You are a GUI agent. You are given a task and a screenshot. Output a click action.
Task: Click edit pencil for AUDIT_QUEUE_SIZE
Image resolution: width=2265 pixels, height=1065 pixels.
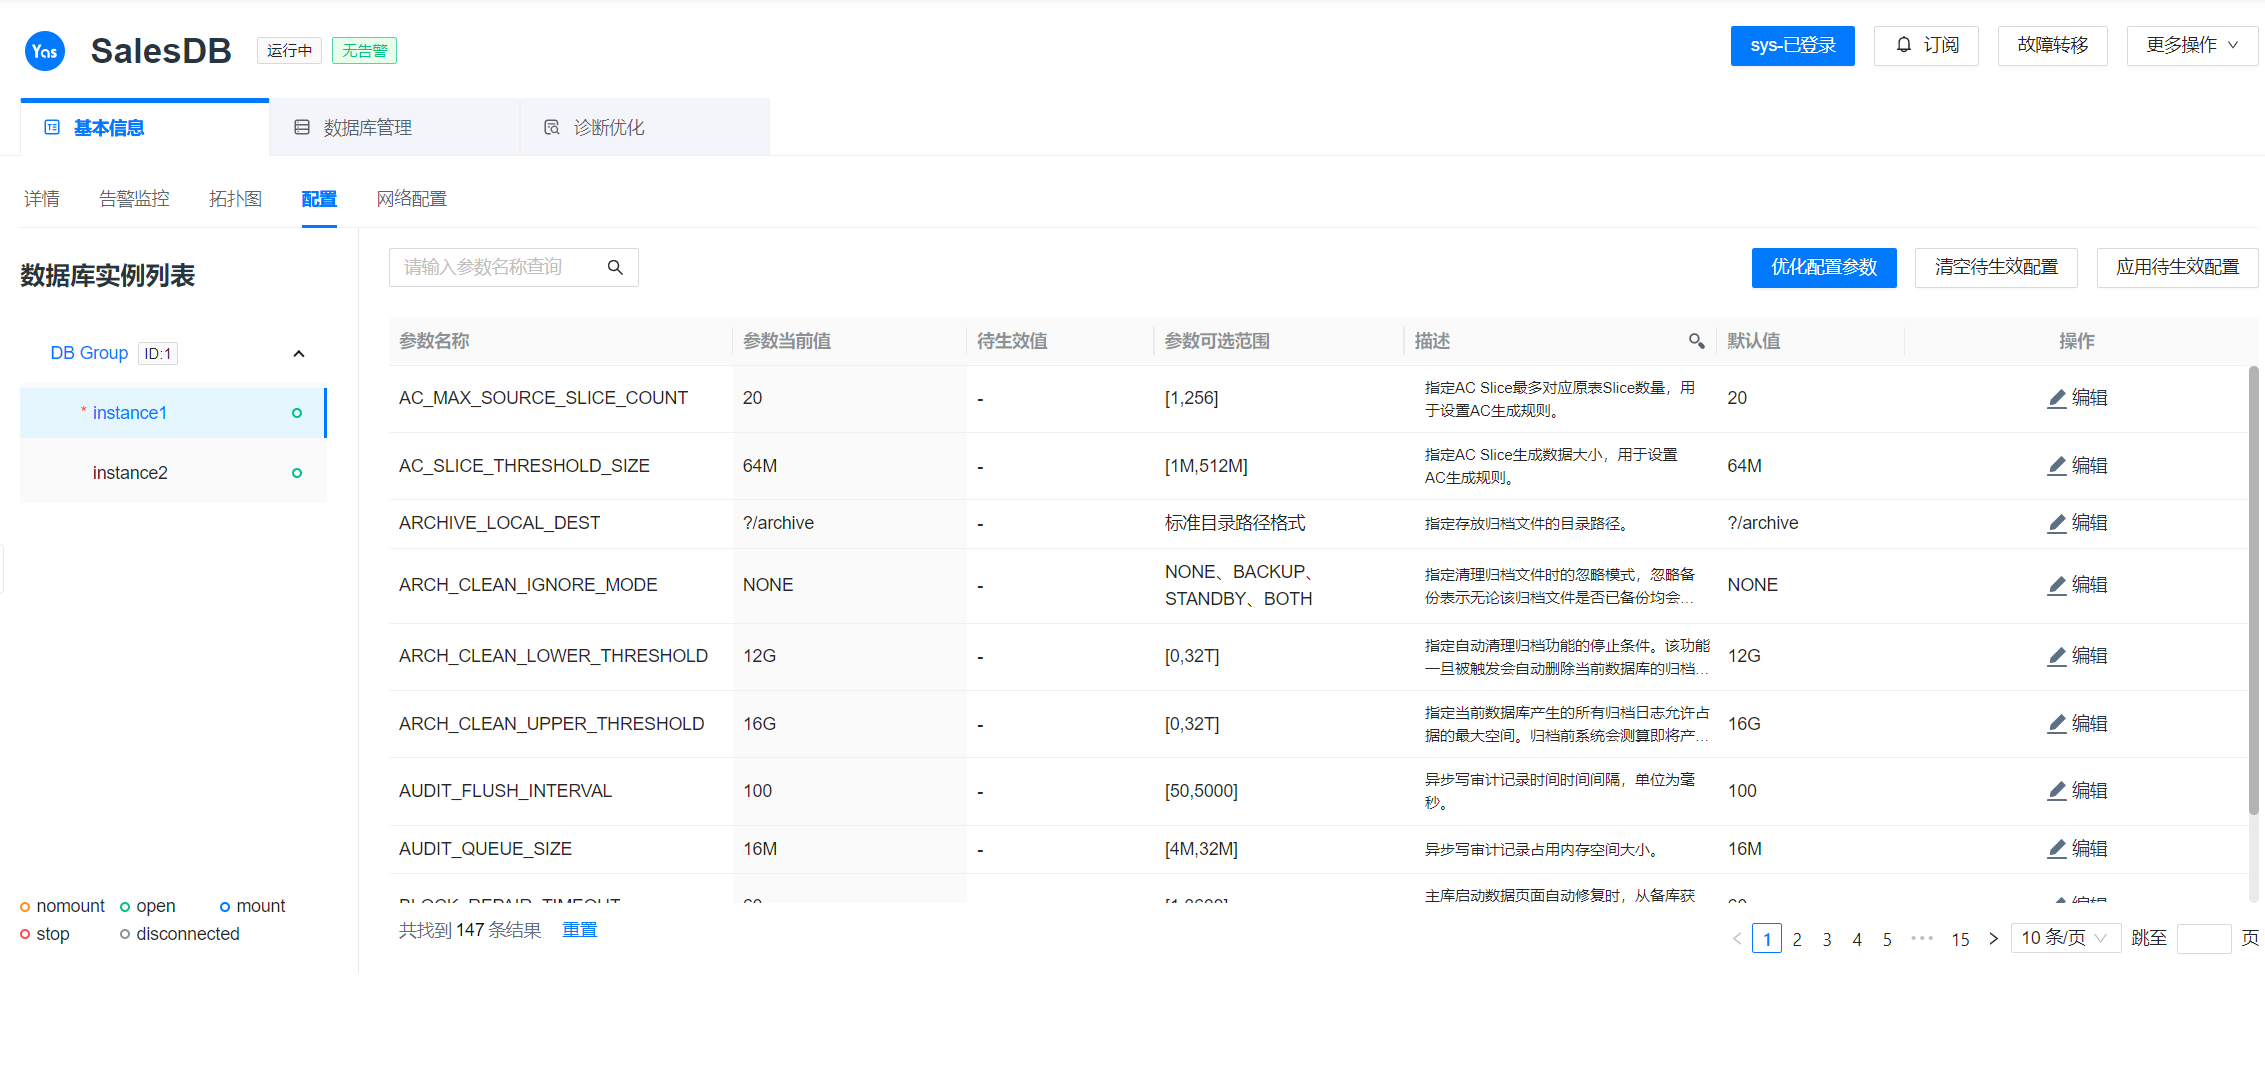(2057, 848)
